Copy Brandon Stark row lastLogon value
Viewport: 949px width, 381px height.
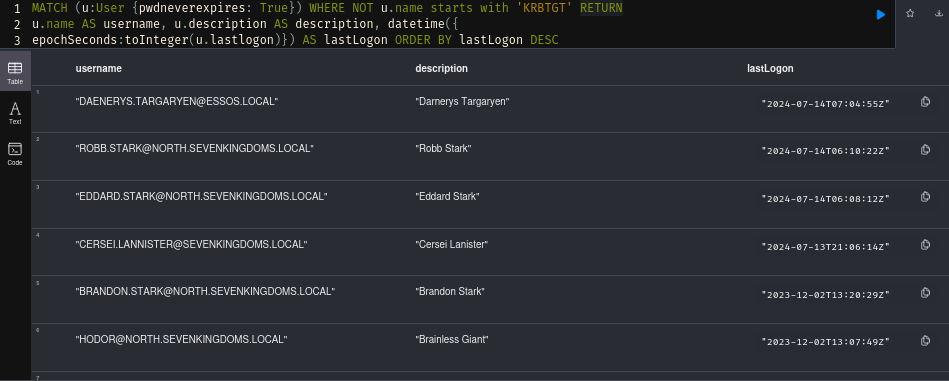[925, 293]
